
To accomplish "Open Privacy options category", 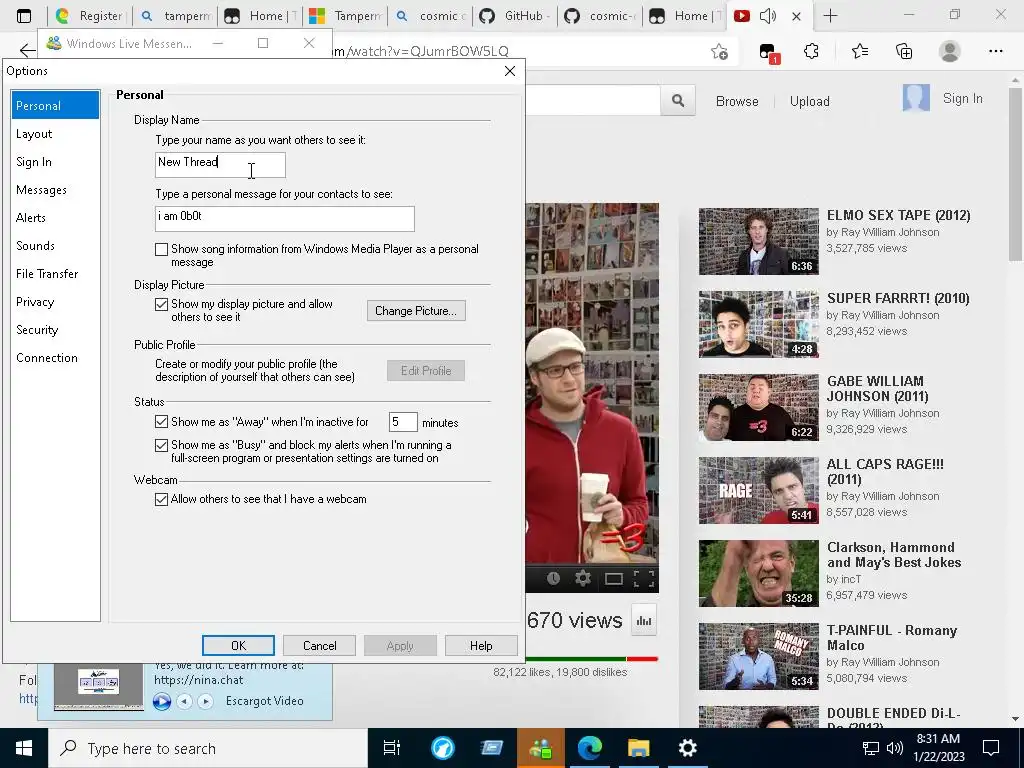I will 35,302.
